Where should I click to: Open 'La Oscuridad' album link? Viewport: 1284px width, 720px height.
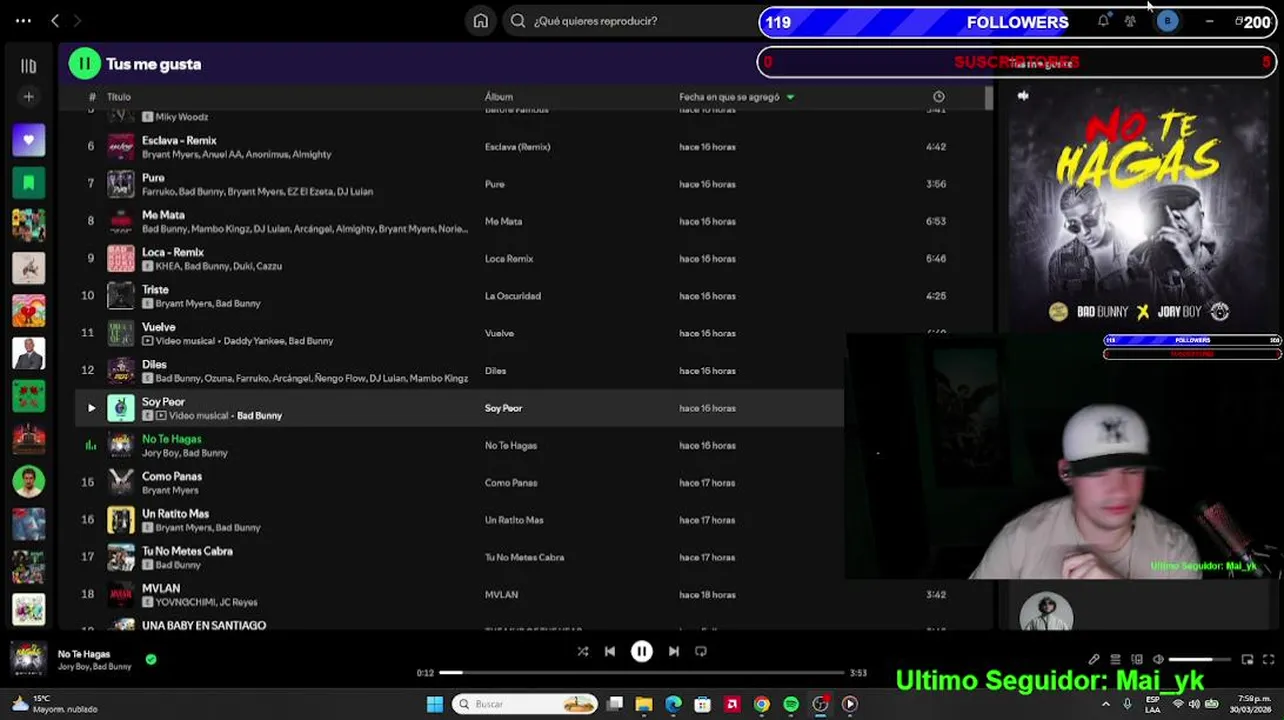click(513, 296)
